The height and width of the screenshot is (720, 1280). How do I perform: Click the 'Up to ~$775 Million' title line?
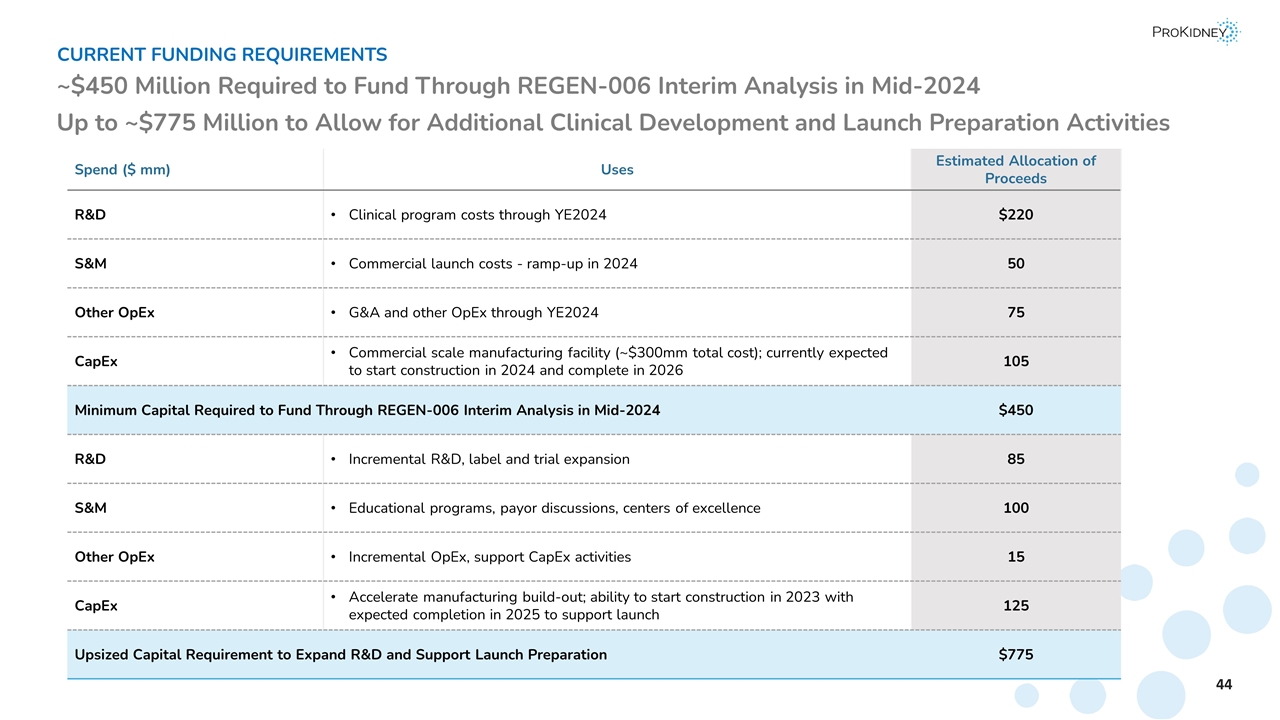pos(613,123)
